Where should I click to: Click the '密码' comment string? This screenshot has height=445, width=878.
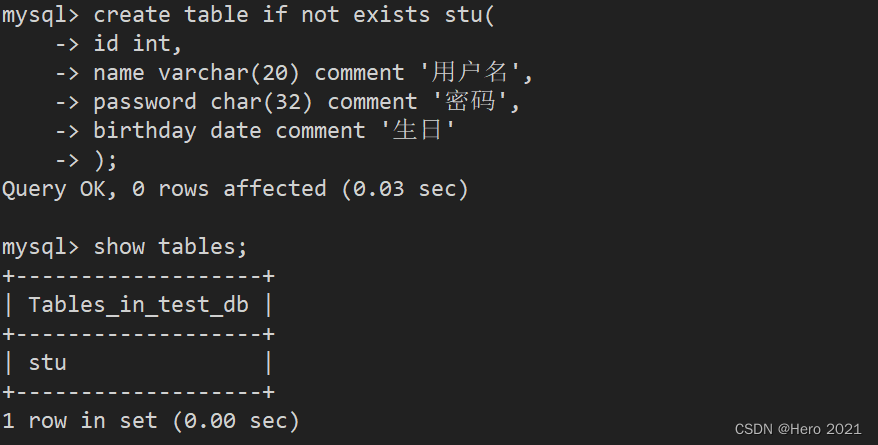(x=470, y=101)
